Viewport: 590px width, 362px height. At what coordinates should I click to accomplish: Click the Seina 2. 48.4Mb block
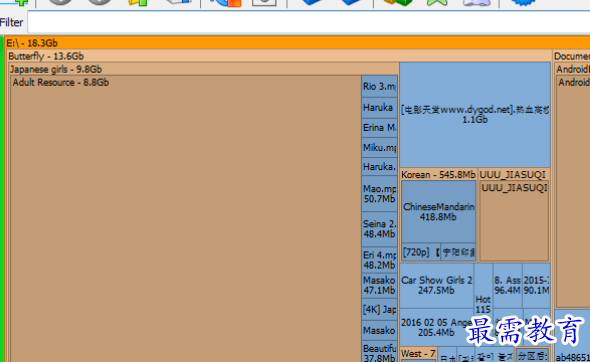[379, 229]
